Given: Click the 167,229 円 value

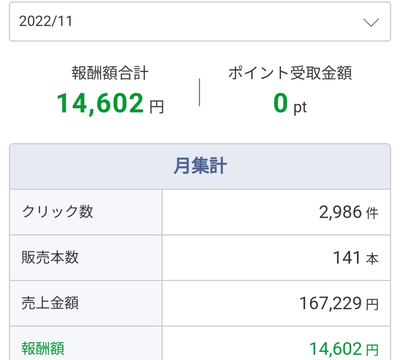Looking at the screenshot, I should 339,304.
